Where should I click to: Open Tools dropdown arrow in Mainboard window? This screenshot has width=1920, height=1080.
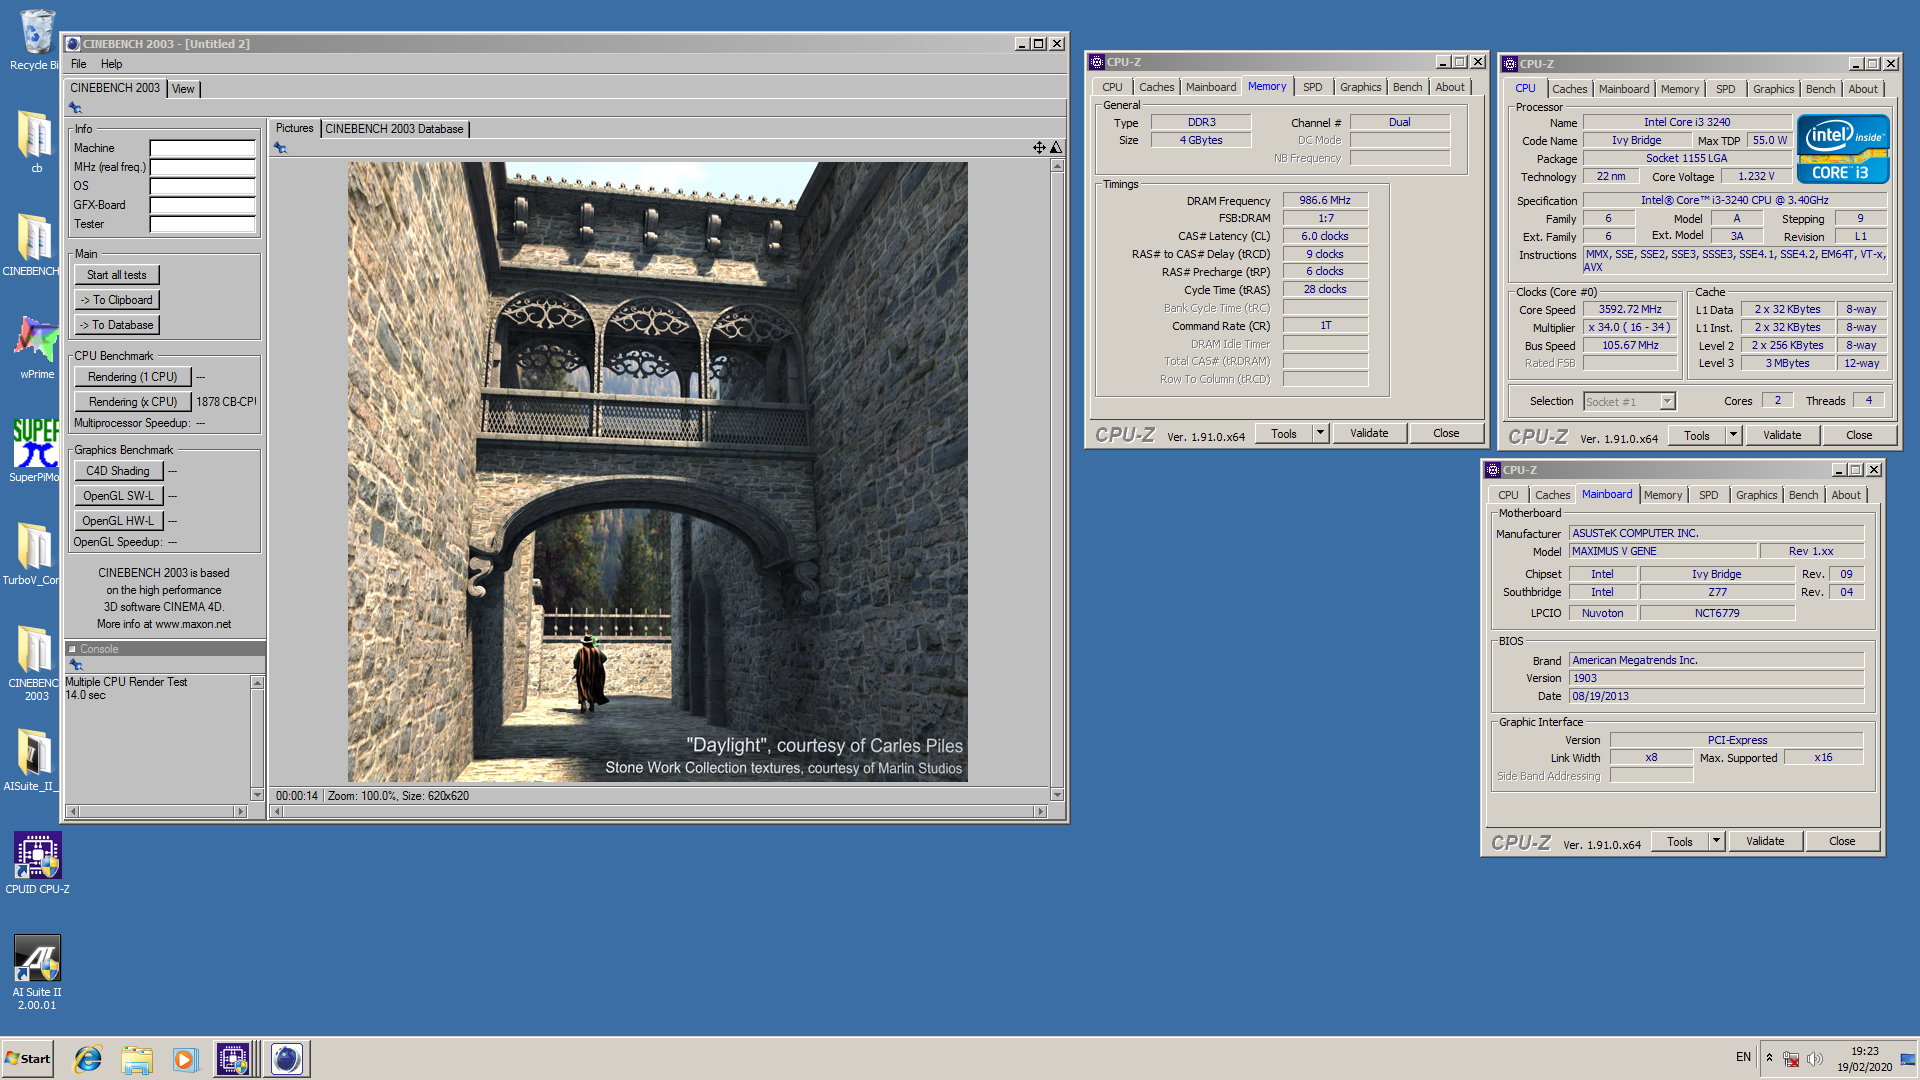click(1716, 841)
